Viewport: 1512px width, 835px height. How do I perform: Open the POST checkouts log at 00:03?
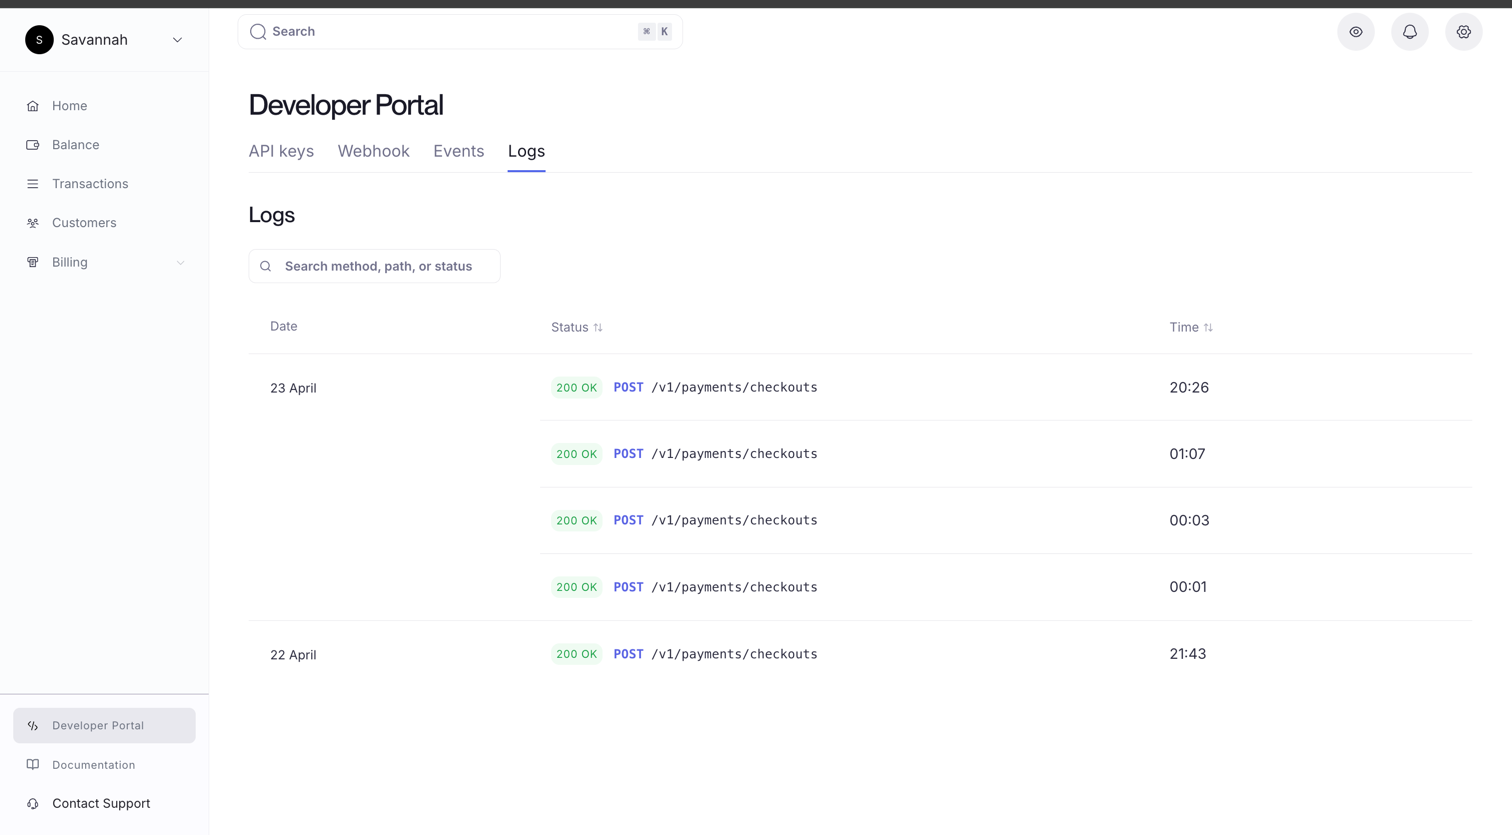pos(715,521)
